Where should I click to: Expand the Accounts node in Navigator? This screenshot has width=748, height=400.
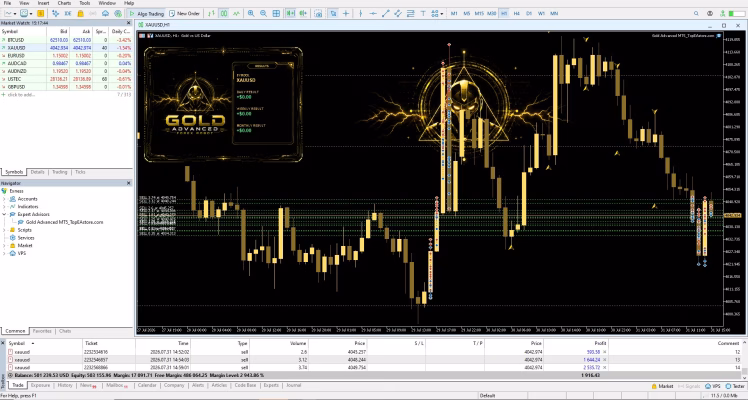click(x=5, y=199)
